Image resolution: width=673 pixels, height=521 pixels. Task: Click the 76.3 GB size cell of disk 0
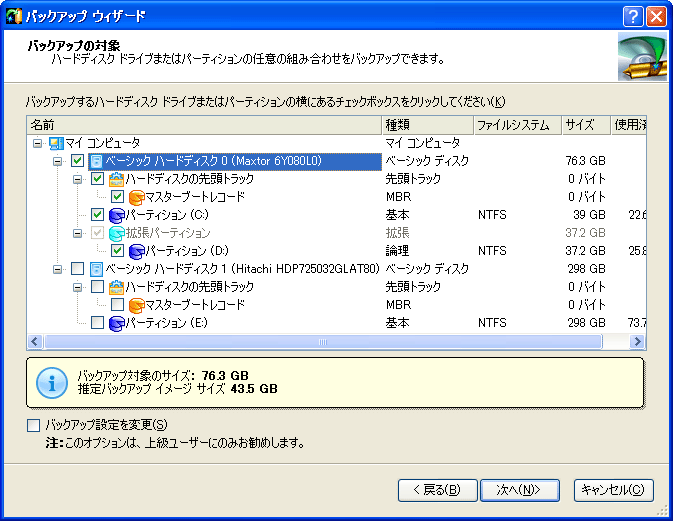pyautogui.click(x=585, y=161)
